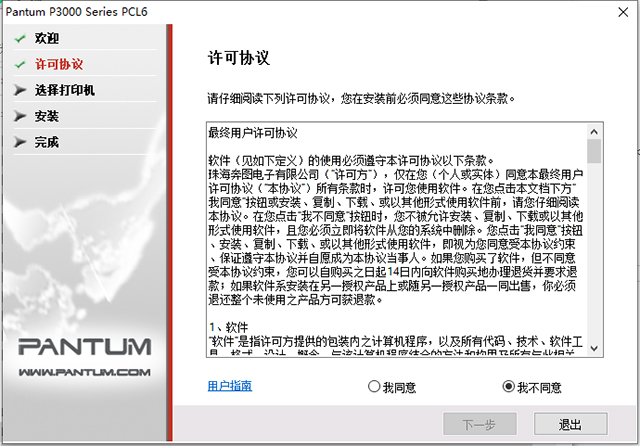Click the arrow icon beside 完成
Image resolution: width=640 pixels, height=446 pixels.
coord(20,142)
